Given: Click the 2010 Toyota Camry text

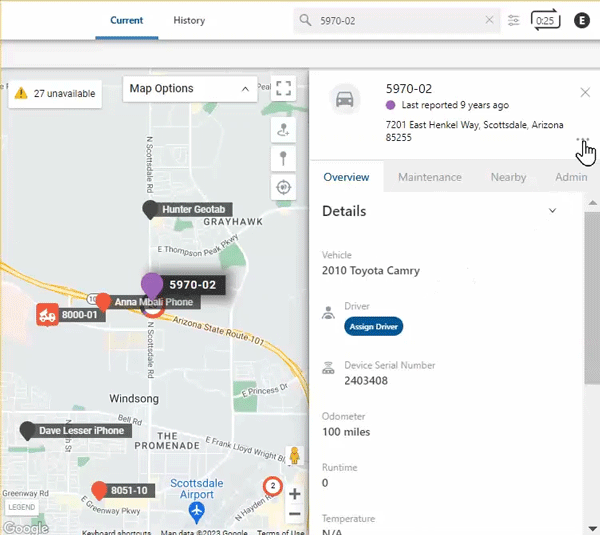Looking at the screenshot, I should pos(371,271).
